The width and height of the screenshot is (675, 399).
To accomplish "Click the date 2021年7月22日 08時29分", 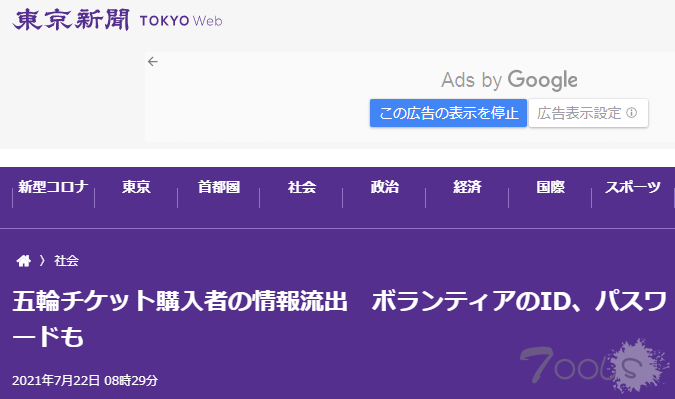I will tap(85, 380).
